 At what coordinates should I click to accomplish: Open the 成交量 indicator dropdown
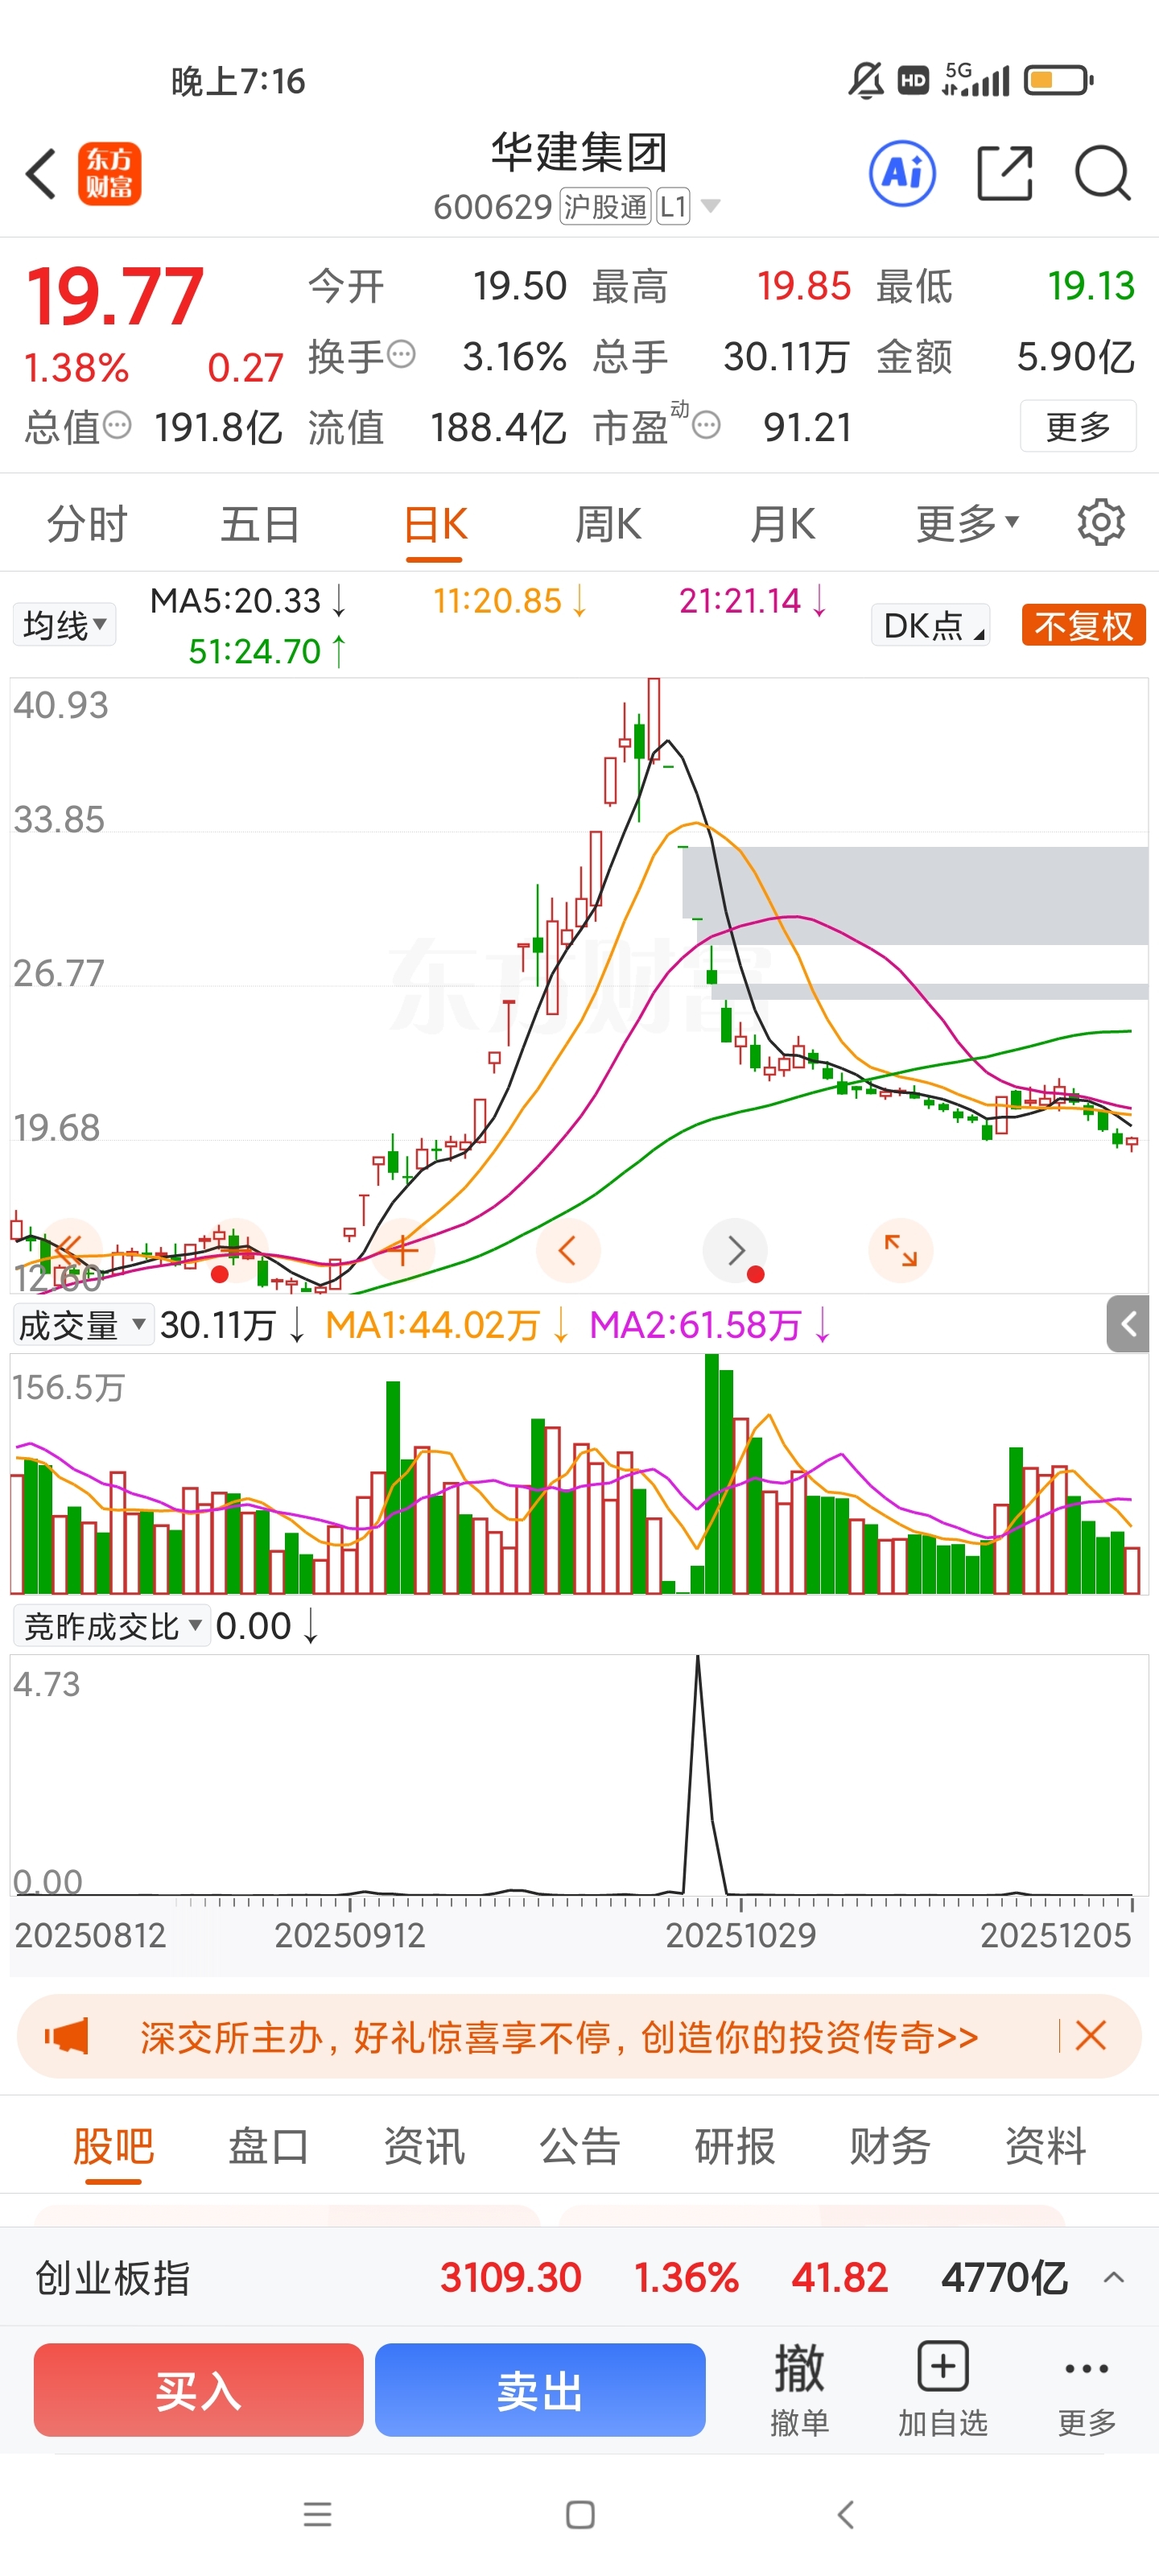click(83, 1325)
